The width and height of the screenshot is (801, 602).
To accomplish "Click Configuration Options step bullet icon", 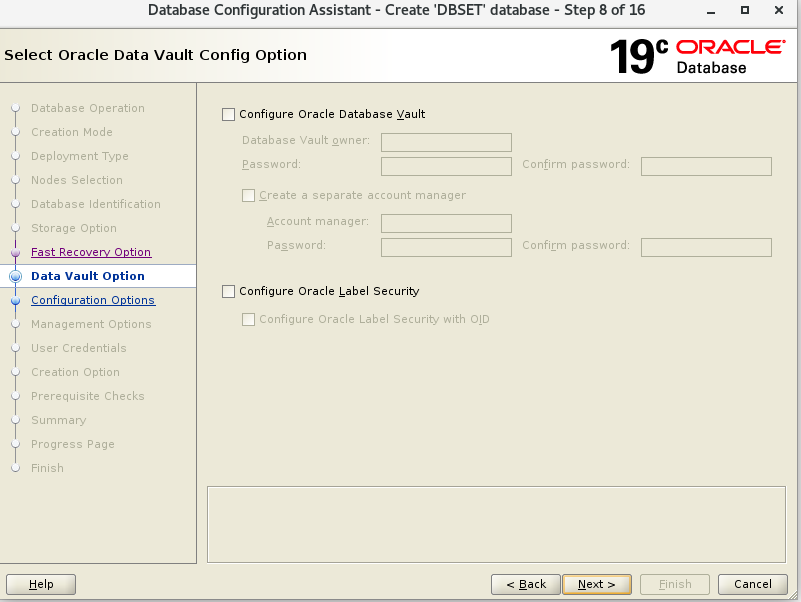I will [16, 300].
